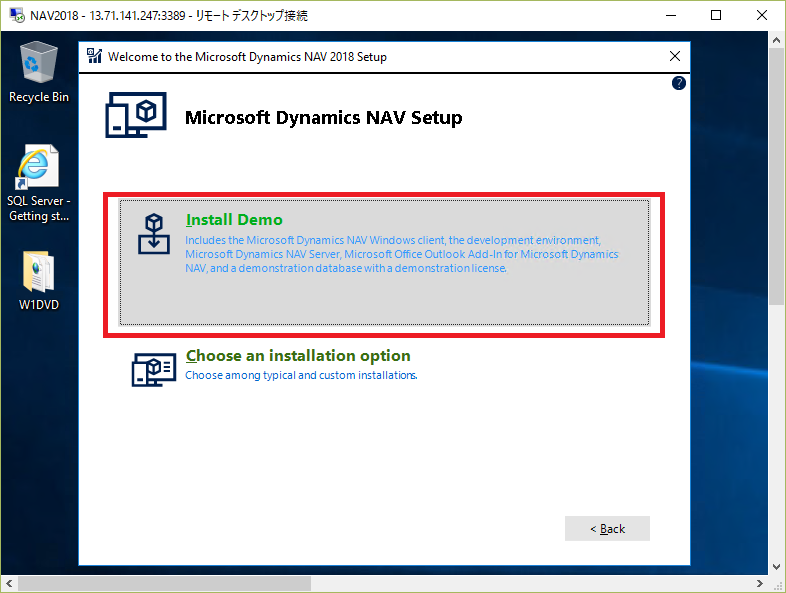Click the Back button
This screenshot has height=593, width=786.
[x=607, y=528]
